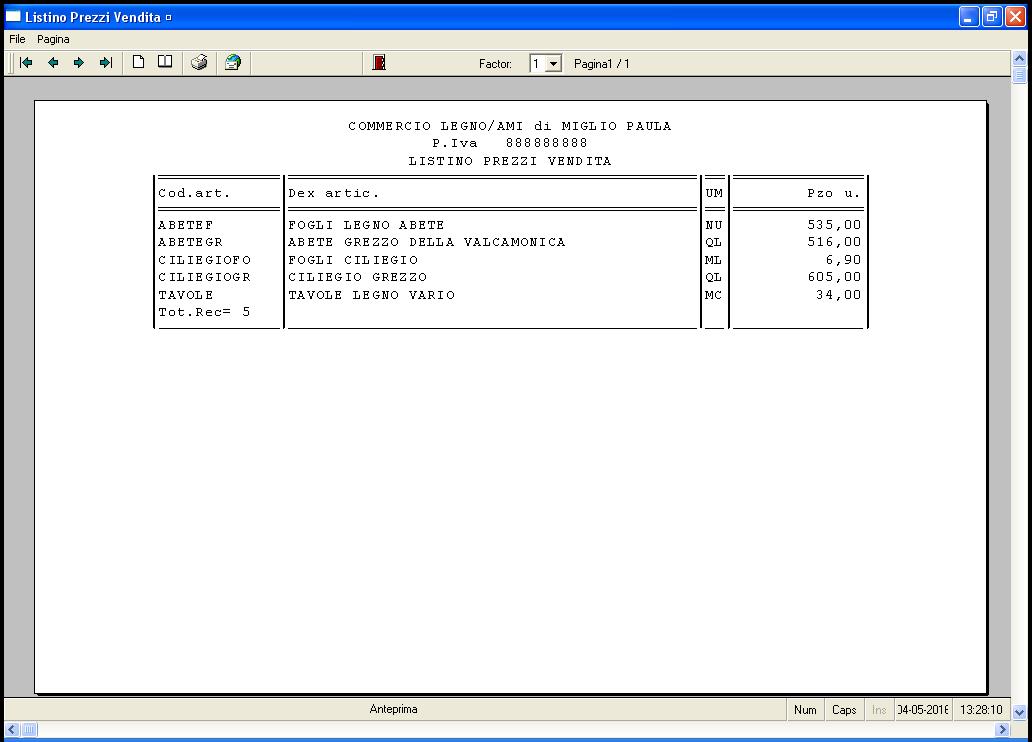The image size is (1032, 742).
Task: Select article code ABETEGR
Action: tap(190, 242)
